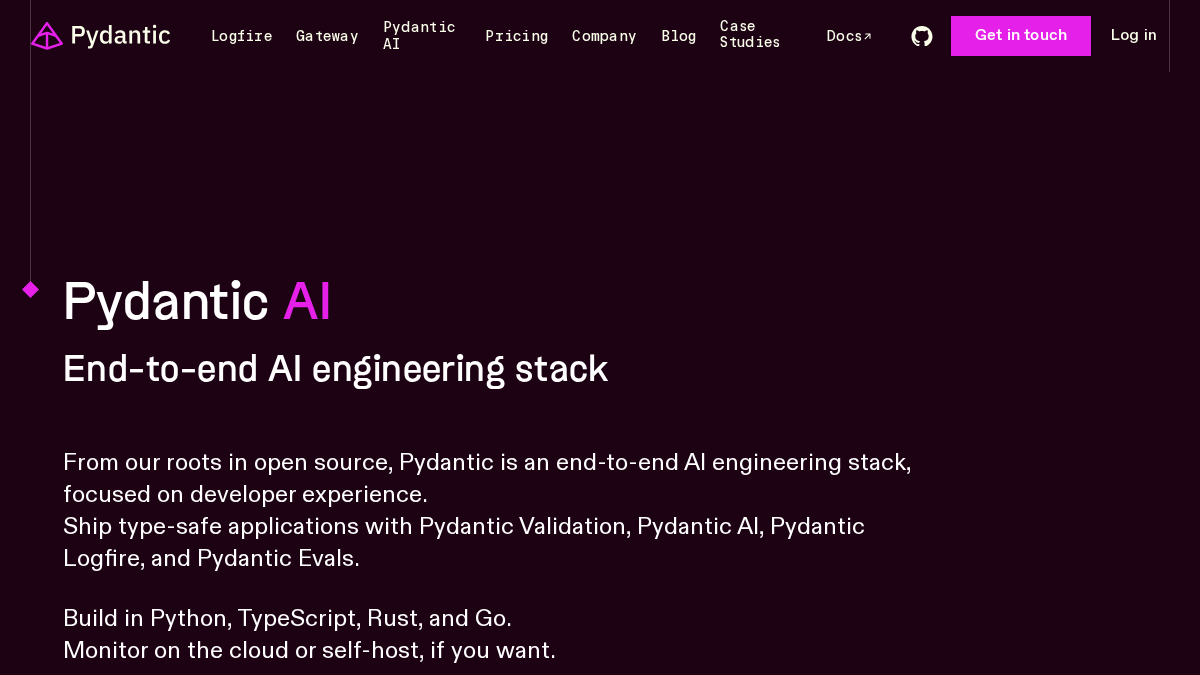Click text "Monitor on the cloud or self-host"

tap(243, 650)
